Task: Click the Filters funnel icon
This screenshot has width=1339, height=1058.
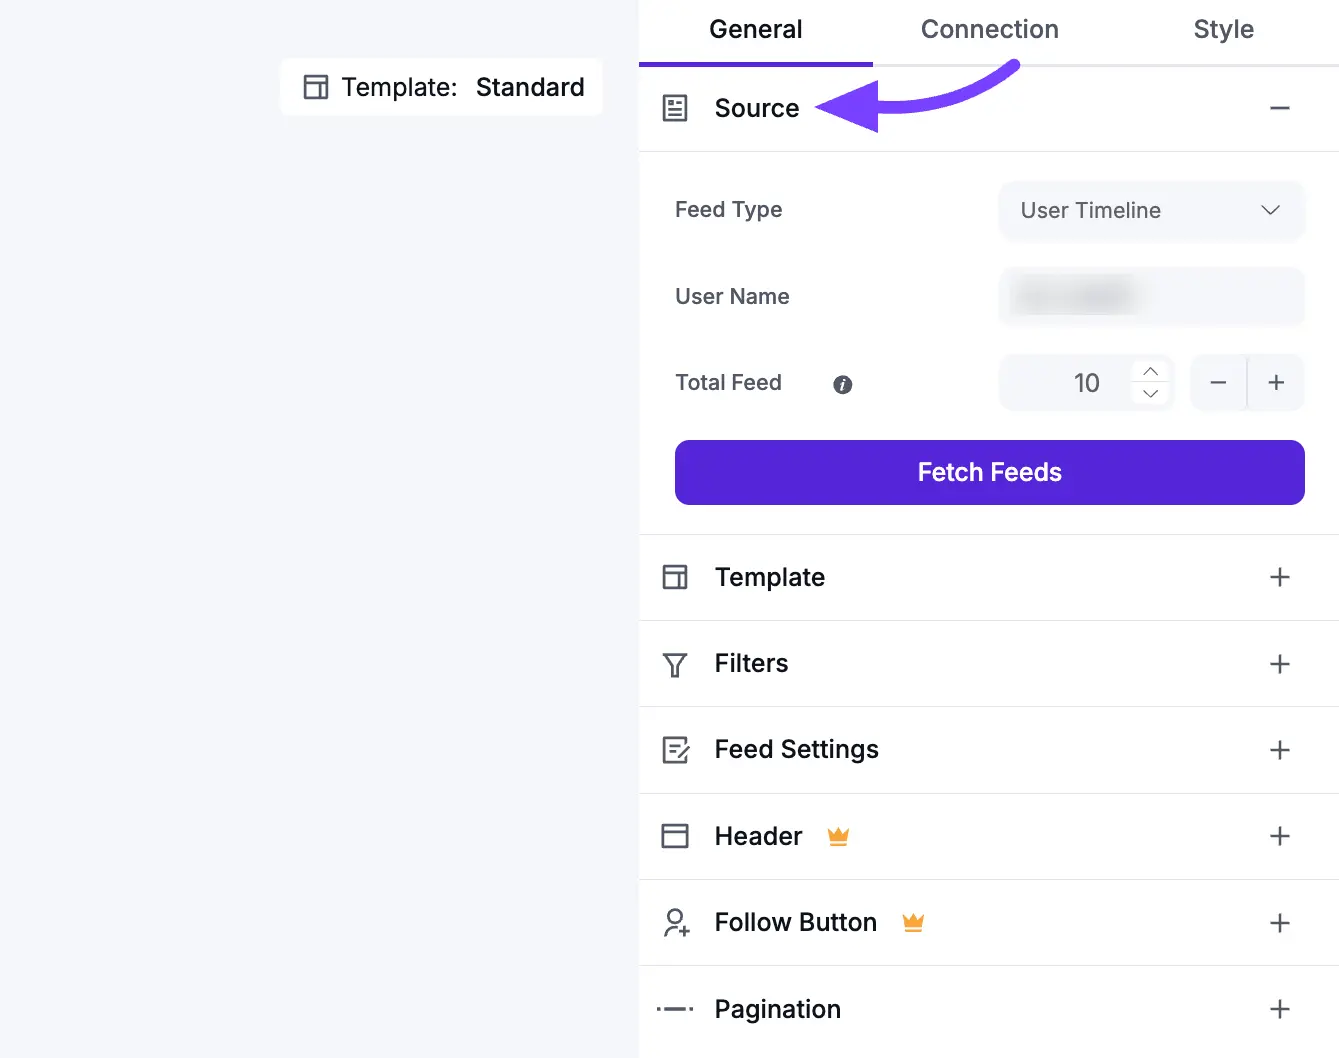Action: tap(675, 665)
